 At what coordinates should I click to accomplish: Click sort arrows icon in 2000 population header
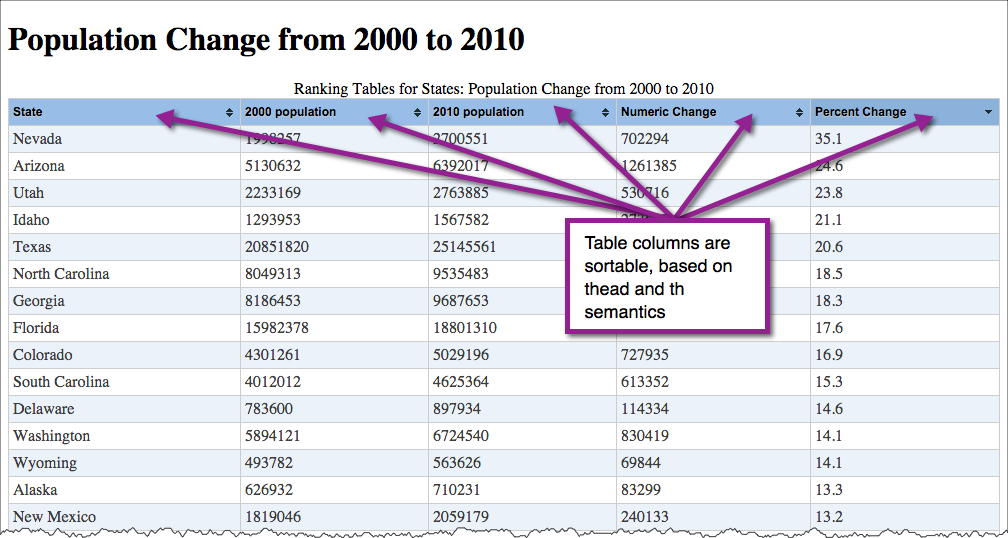pos(419,112)
